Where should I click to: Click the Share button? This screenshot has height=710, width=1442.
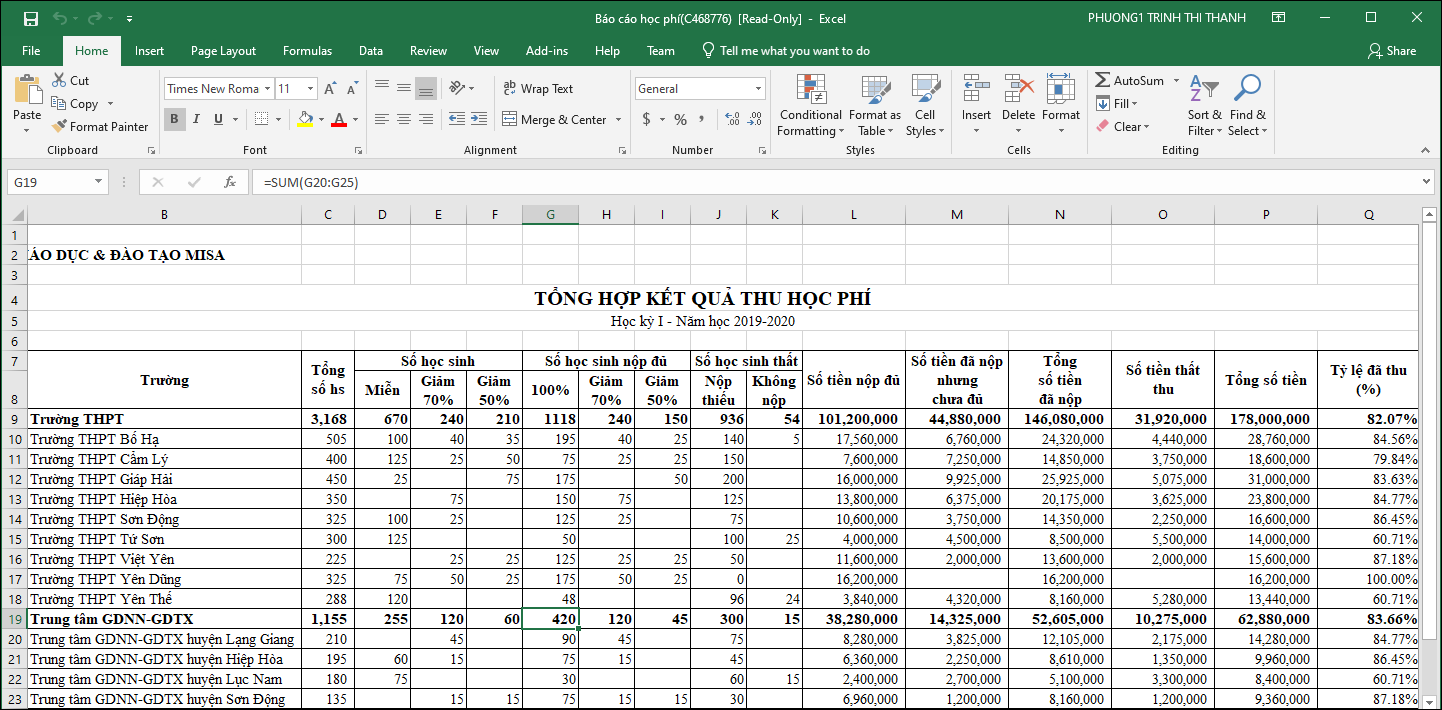pos(1392,51)
